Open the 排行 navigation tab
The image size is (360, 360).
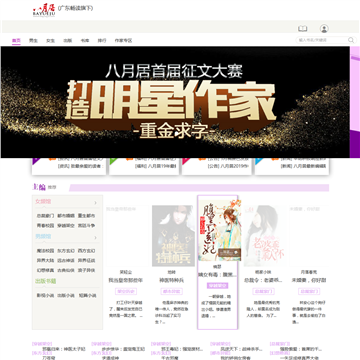102,40
